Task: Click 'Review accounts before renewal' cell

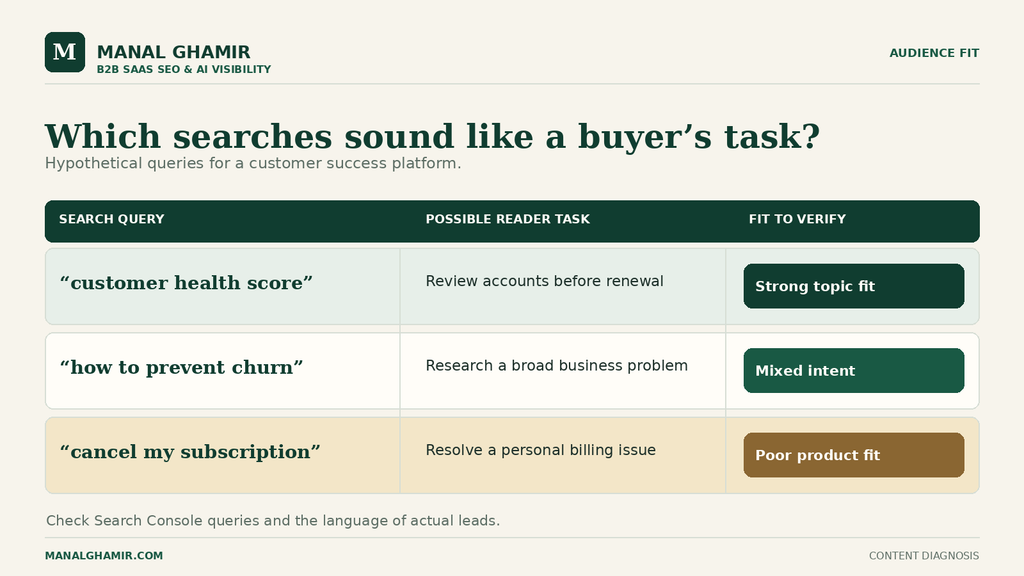Action: click(563, 286)
